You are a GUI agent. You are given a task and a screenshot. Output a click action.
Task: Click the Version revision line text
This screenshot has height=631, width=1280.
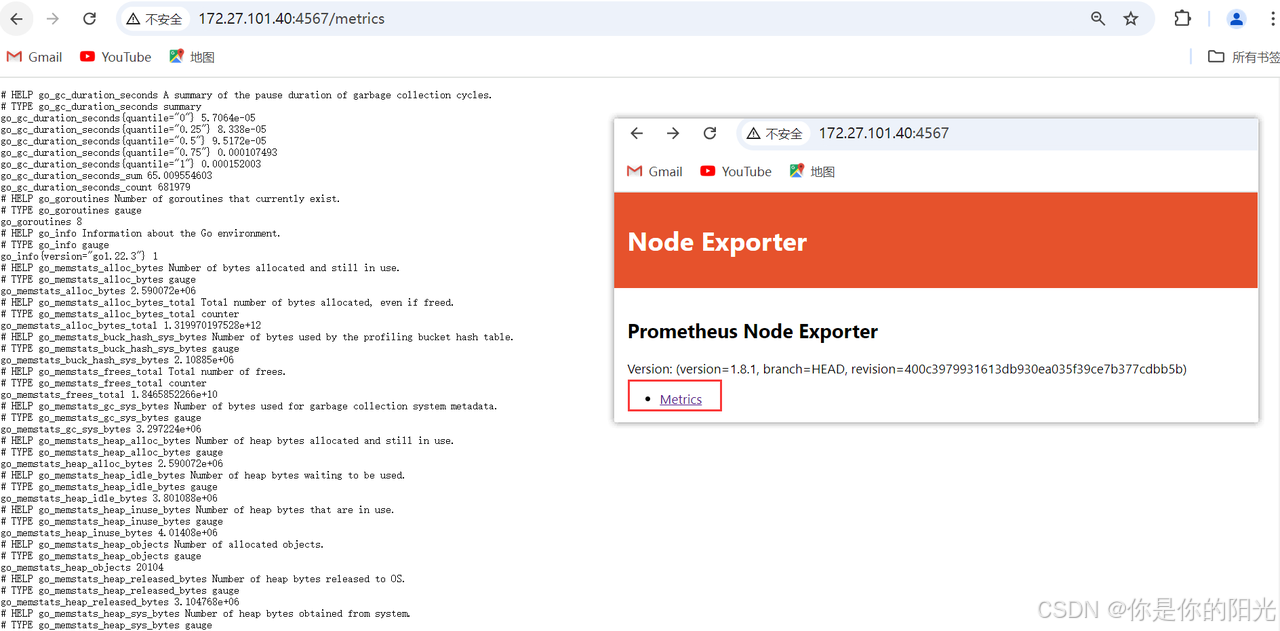click(907, 369)
